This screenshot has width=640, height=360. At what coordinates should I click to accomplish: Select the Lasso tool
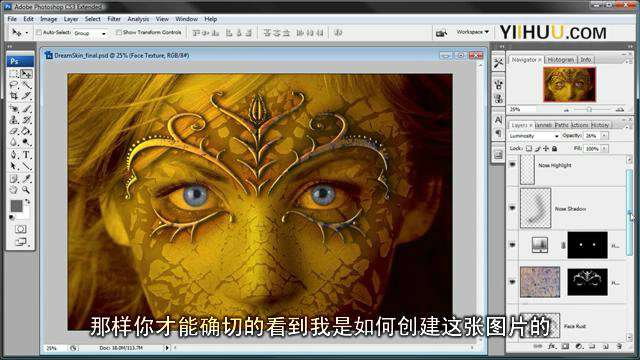coord(14,84)
